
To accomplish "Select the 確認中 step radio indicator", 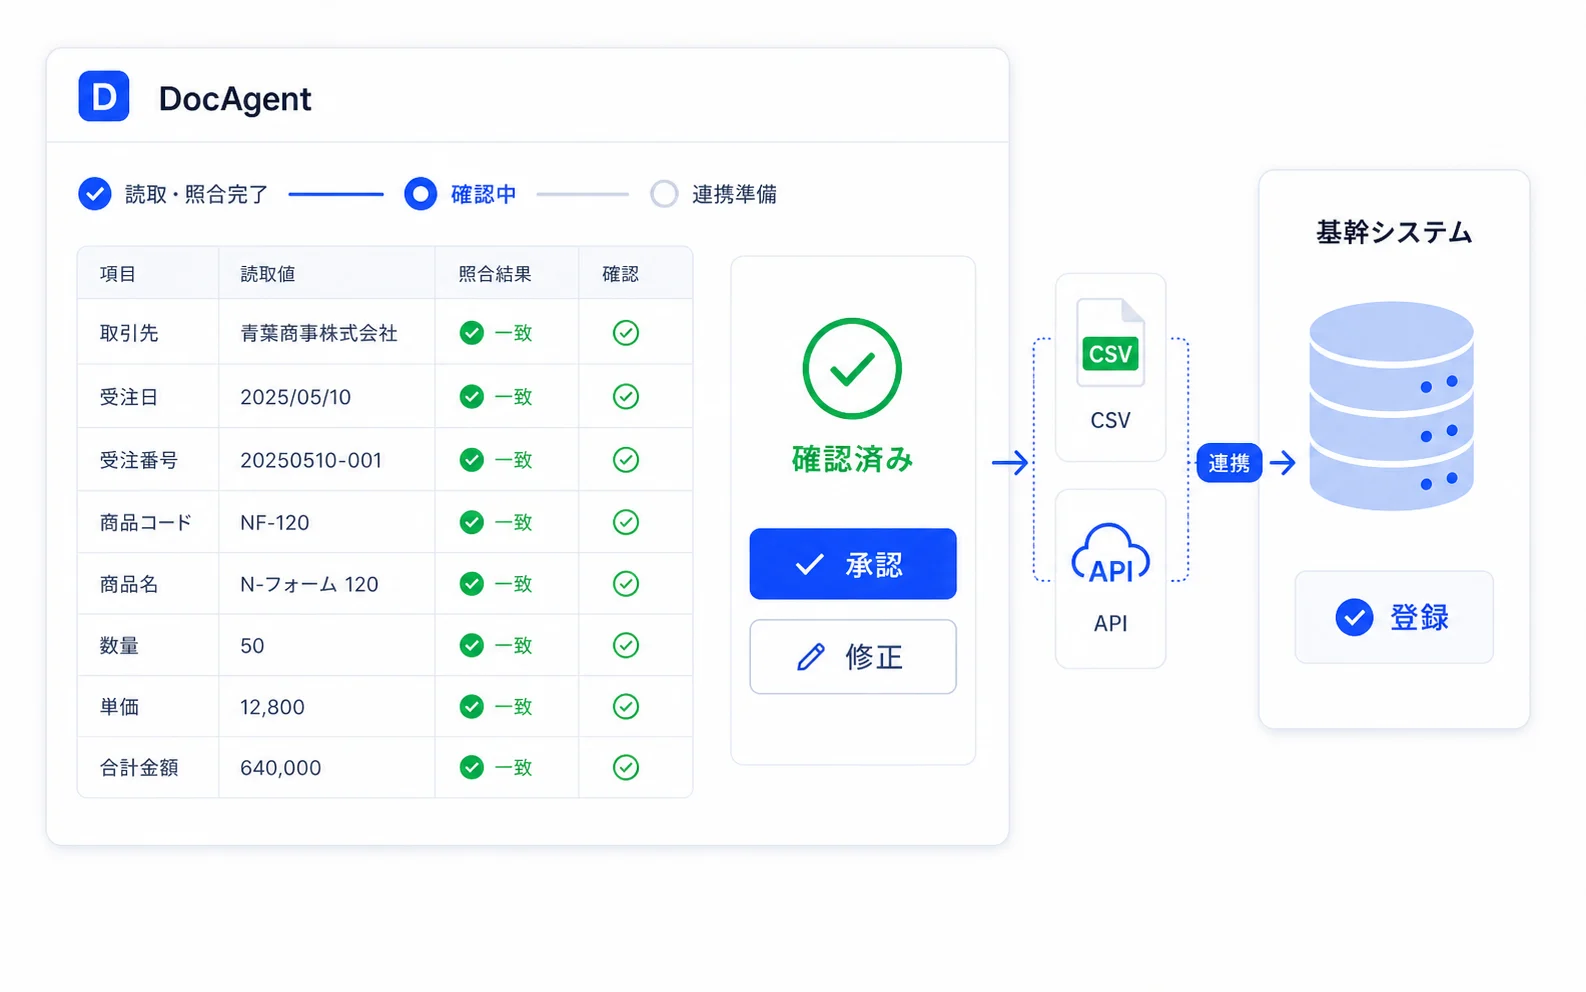I will 420,194.
